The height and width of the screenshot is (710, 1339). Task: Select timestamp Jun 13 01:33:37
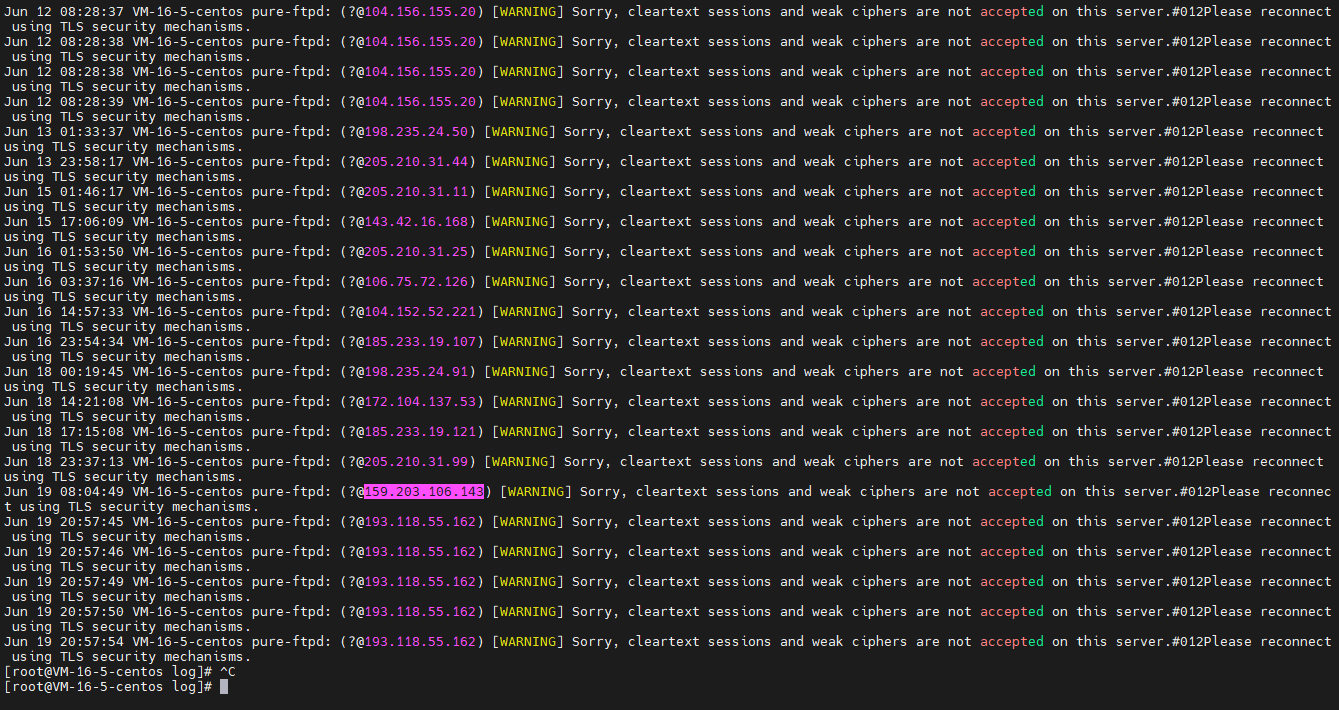point(64,132)
